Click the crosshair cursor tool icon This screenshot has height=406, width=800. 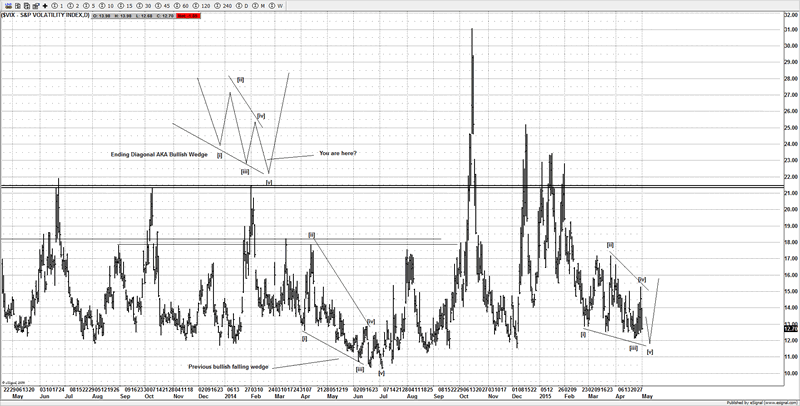coord(45,6)
